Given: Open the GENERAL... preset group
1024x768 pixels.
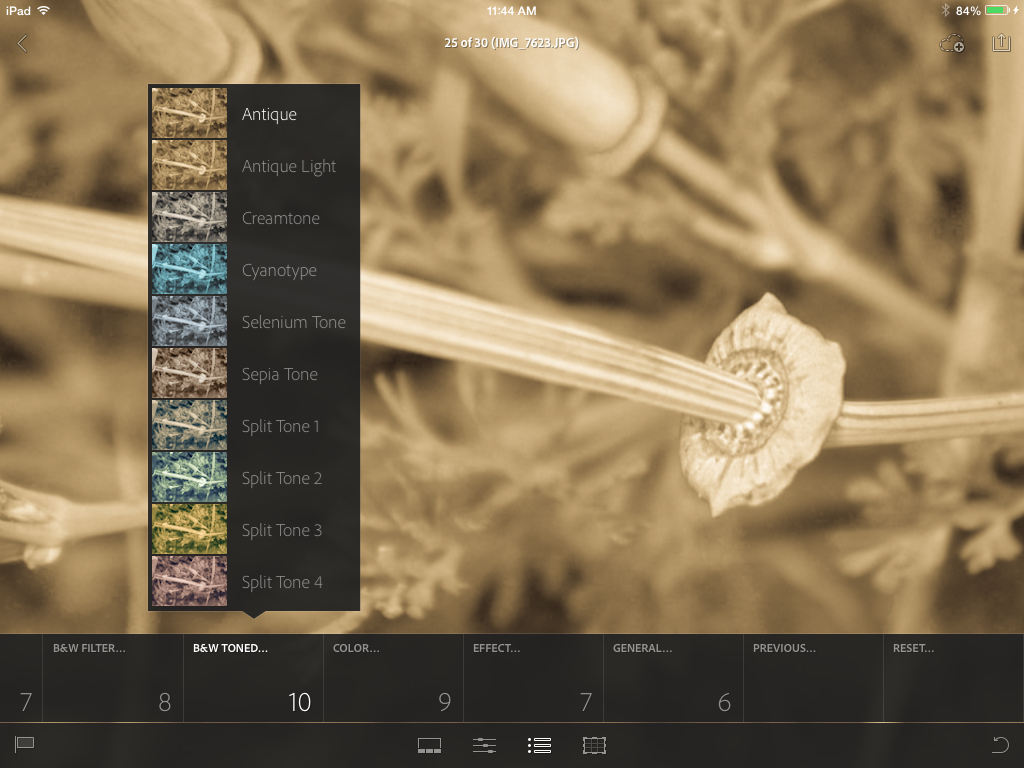Looking at the screenshot, I should [x=673, y=678].
